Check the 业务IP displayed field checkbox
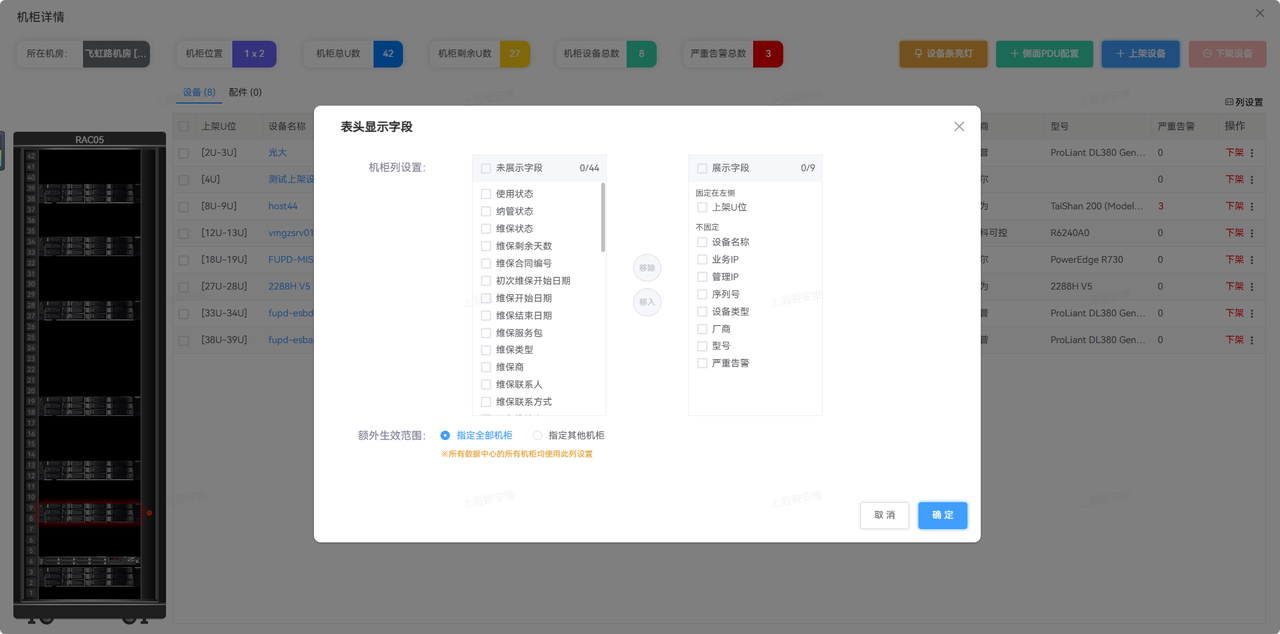Image resolution: width=1280 pixels, height=634 pixels. pyautogui.click(x=702, y=260)
